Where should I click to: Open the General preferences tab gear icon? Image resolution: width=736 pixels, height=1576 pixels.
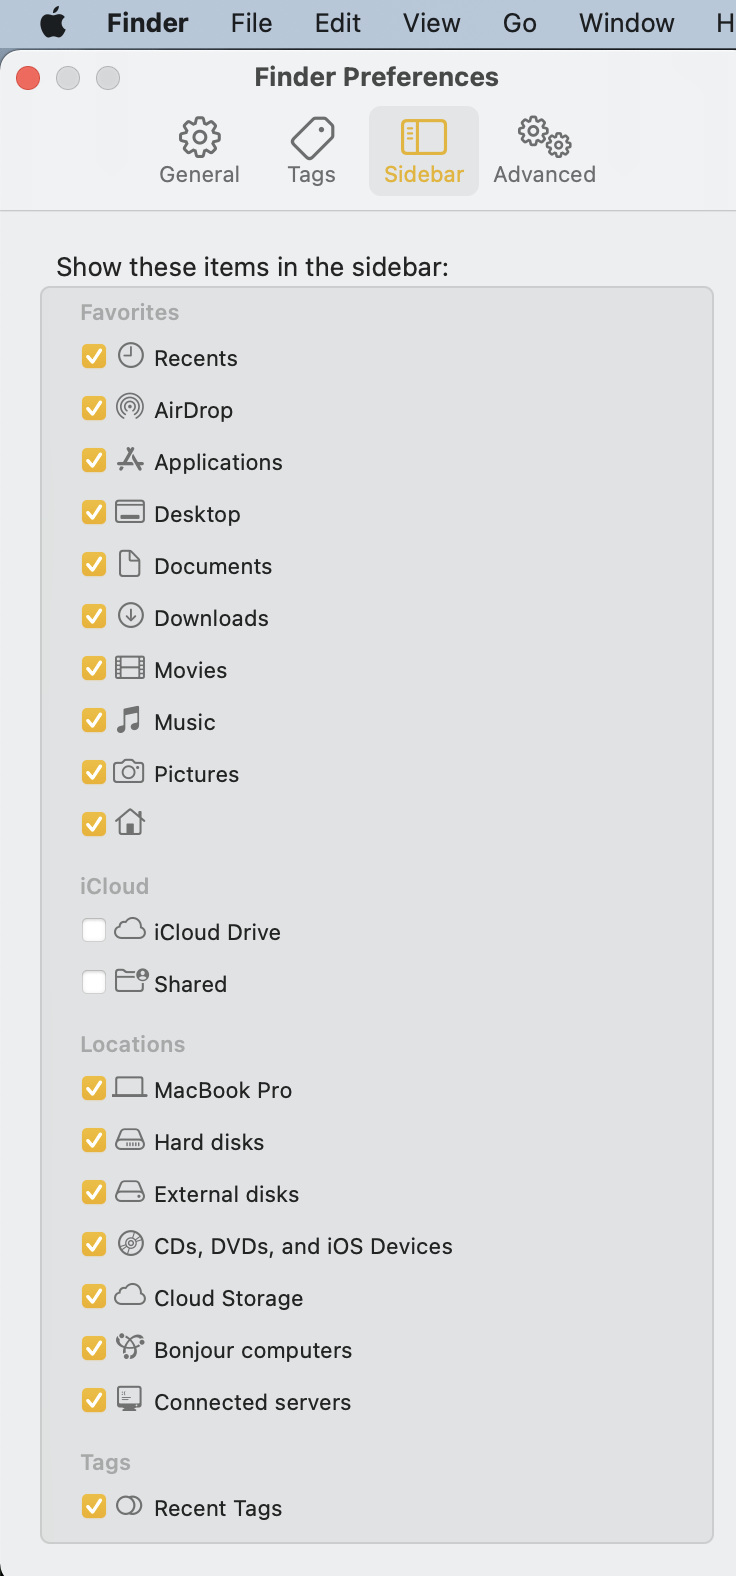pos(200,137)
